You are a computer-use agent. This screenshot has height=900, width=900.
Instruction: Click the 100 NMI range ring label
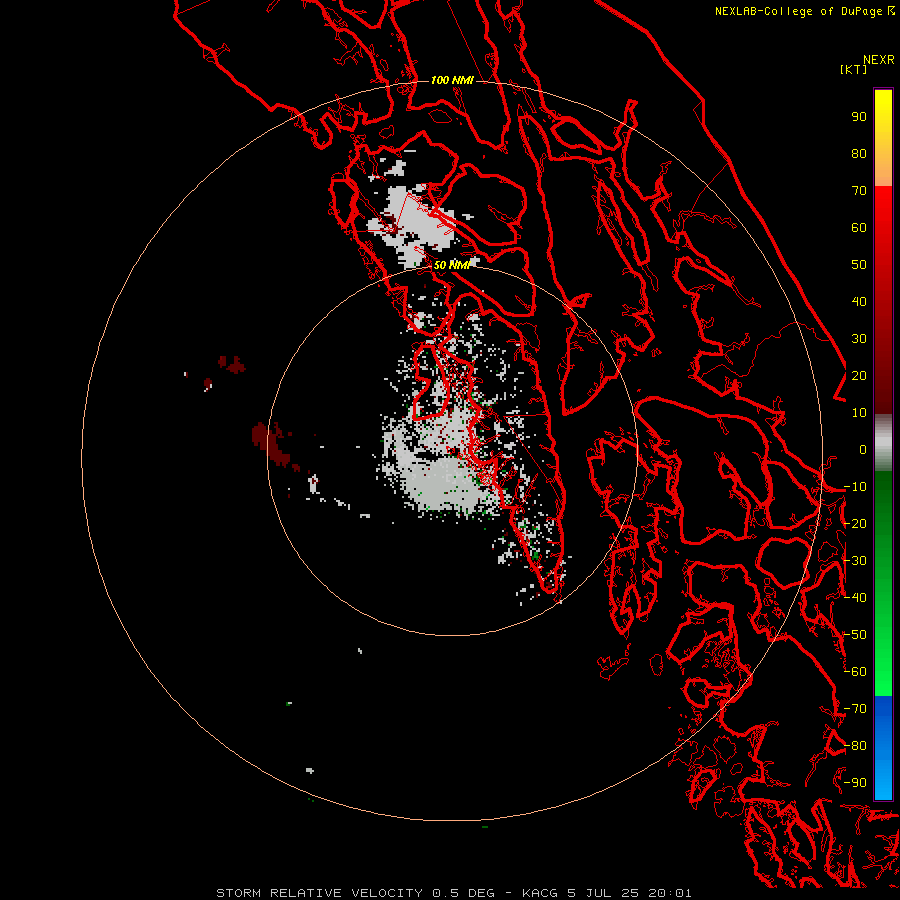452,80
